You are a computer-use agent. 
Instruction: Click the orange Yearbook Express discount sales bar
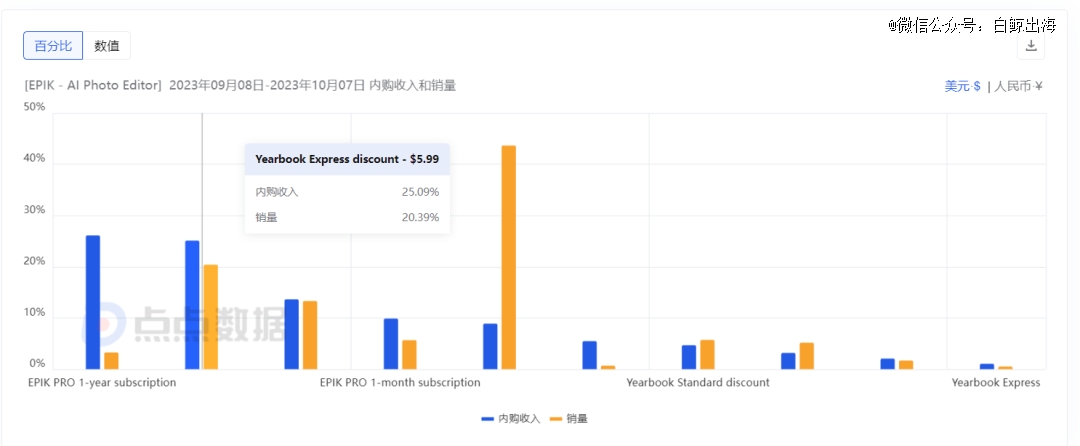(211, 317)
